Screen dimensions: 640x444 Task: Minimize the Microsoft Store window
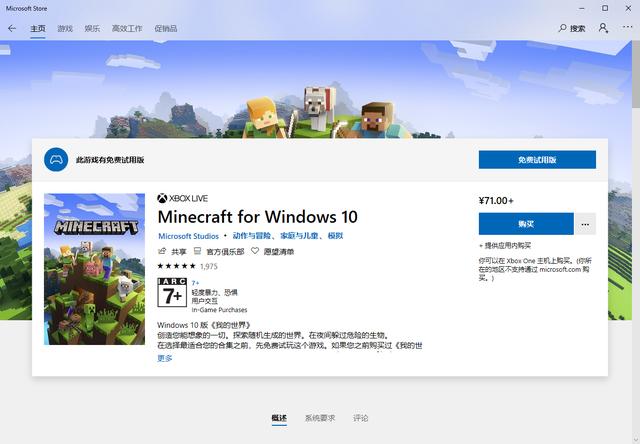coord(582,8)
